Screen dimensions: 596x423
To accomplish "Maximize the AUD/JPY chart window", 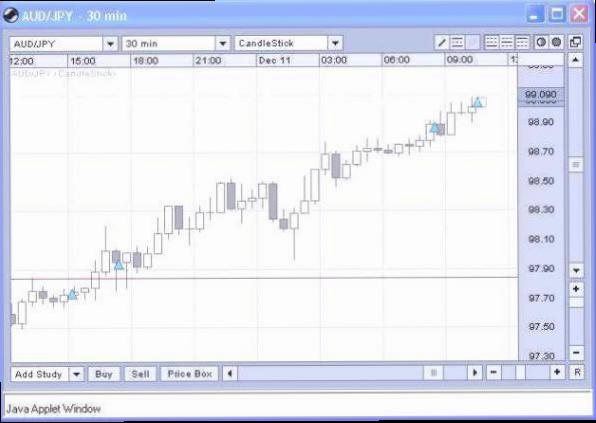I will [x=557, y=14].
